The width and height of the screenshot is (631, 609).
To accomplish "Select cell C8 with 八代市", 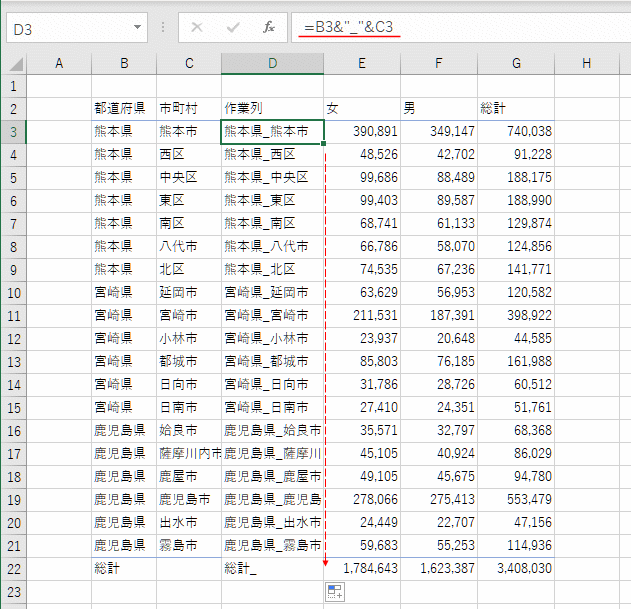I will [x=189, y=246].
